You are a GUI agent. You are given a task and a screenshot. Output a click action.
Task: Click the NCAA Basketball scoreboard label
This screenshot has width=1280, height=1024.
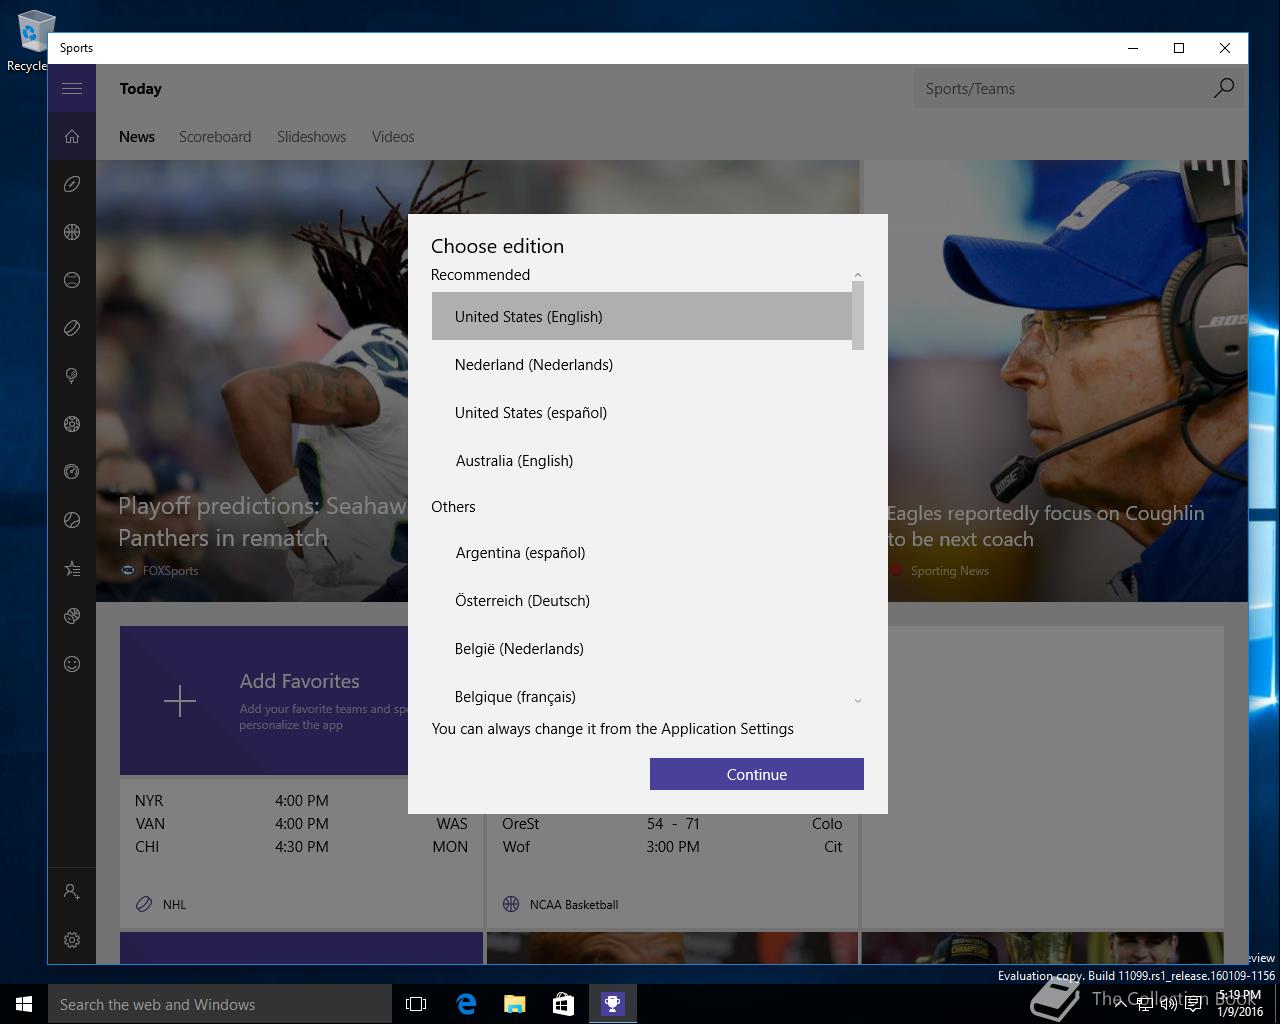[x=574, y=904]
